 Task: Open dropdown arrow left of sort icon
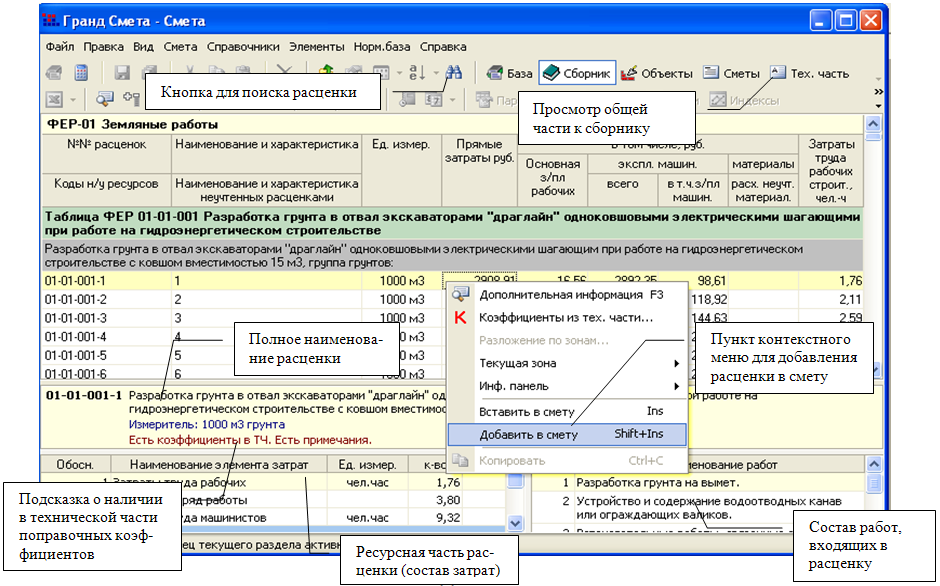pos(399,73)
